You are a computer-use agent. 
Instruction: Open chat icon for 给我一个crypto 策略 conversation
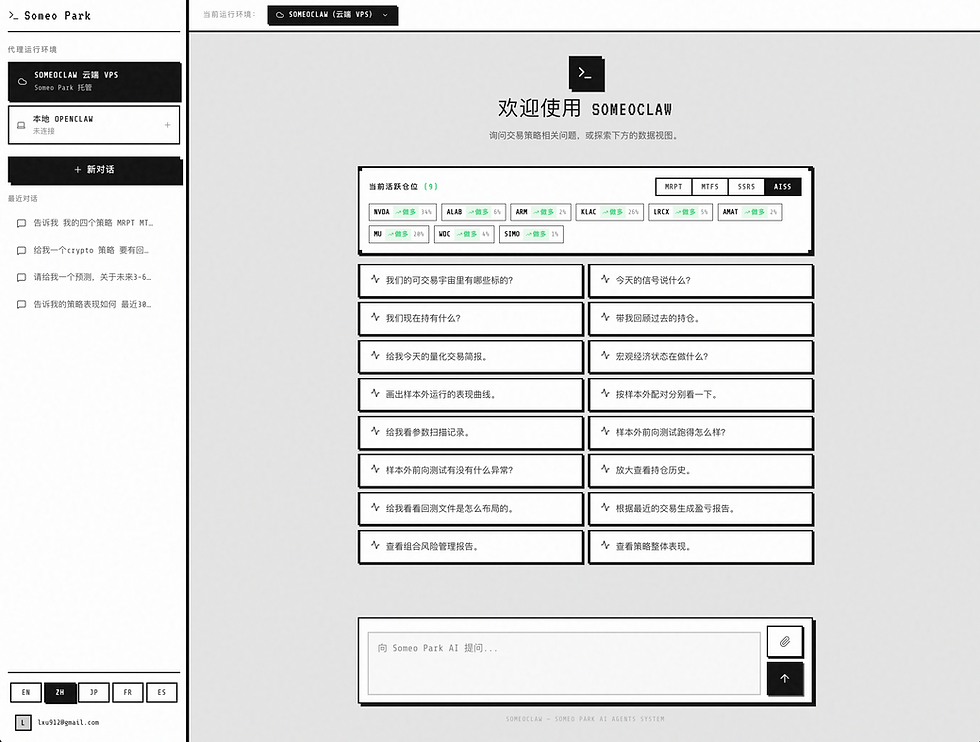[x=21, y=251]
